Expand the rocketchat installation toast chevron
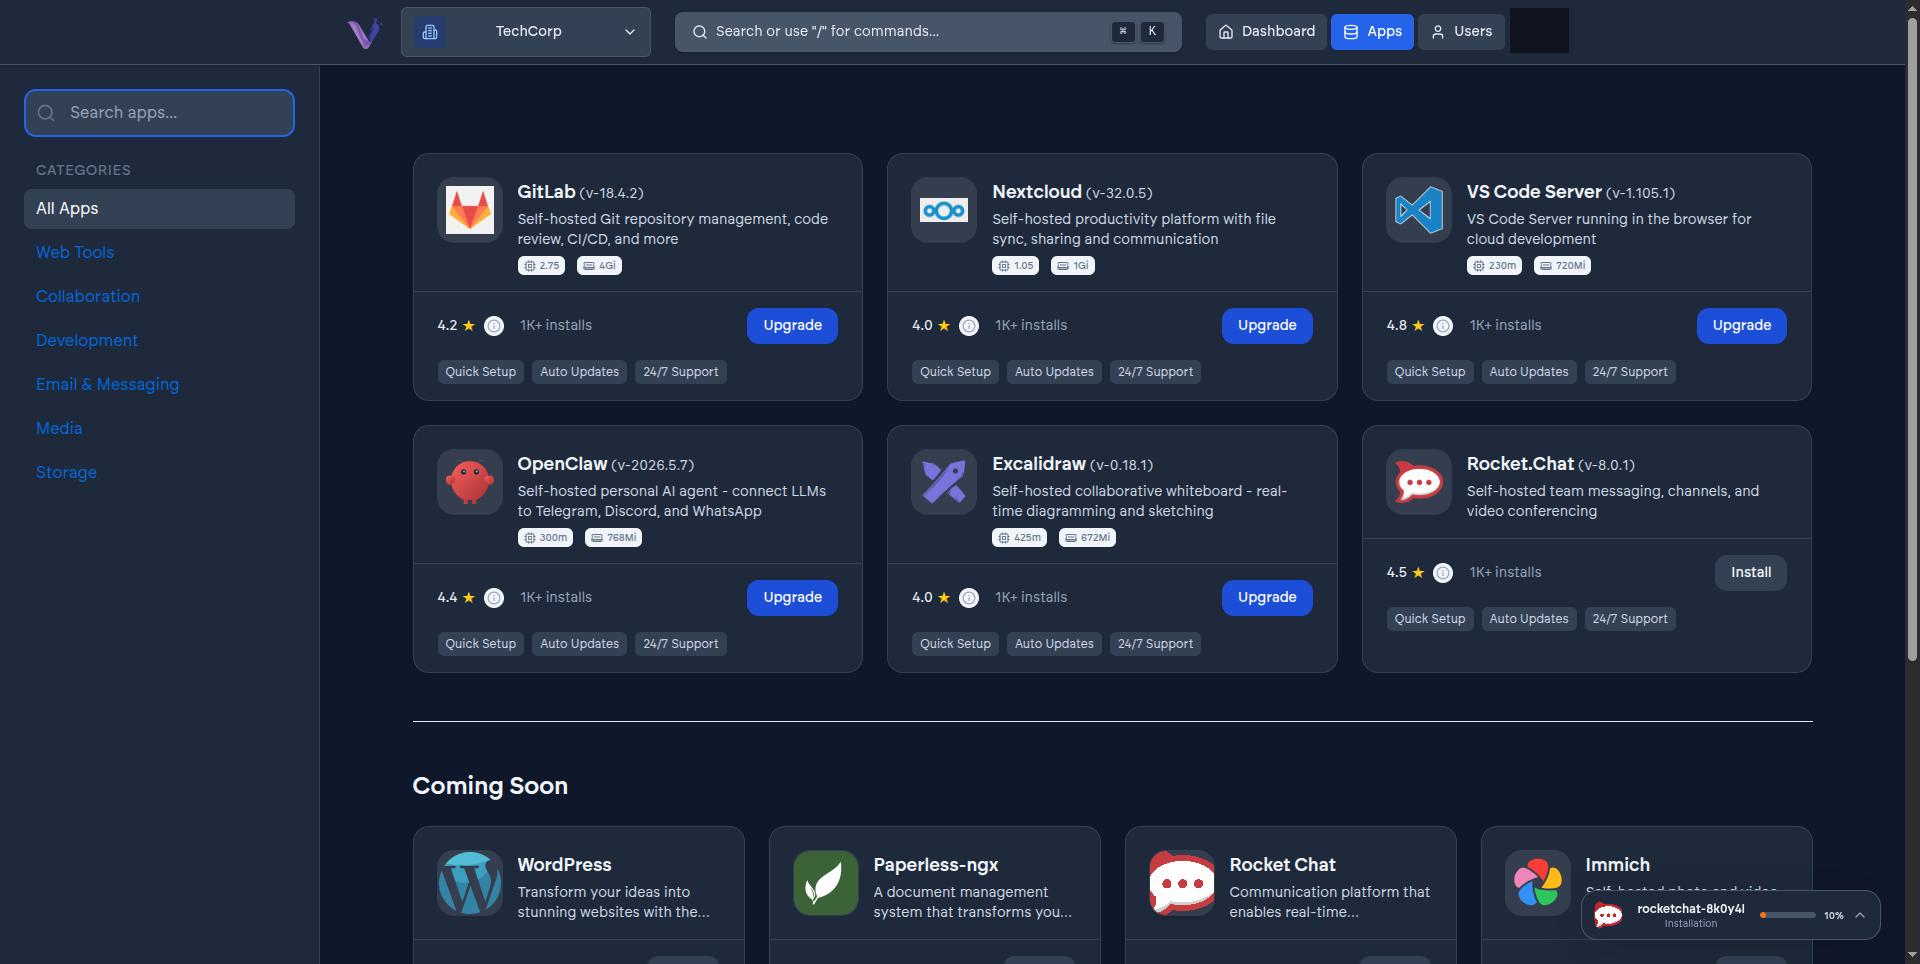Viewport: 1920px width, 964px height. pyautogui.click(x=1860, y=915)
